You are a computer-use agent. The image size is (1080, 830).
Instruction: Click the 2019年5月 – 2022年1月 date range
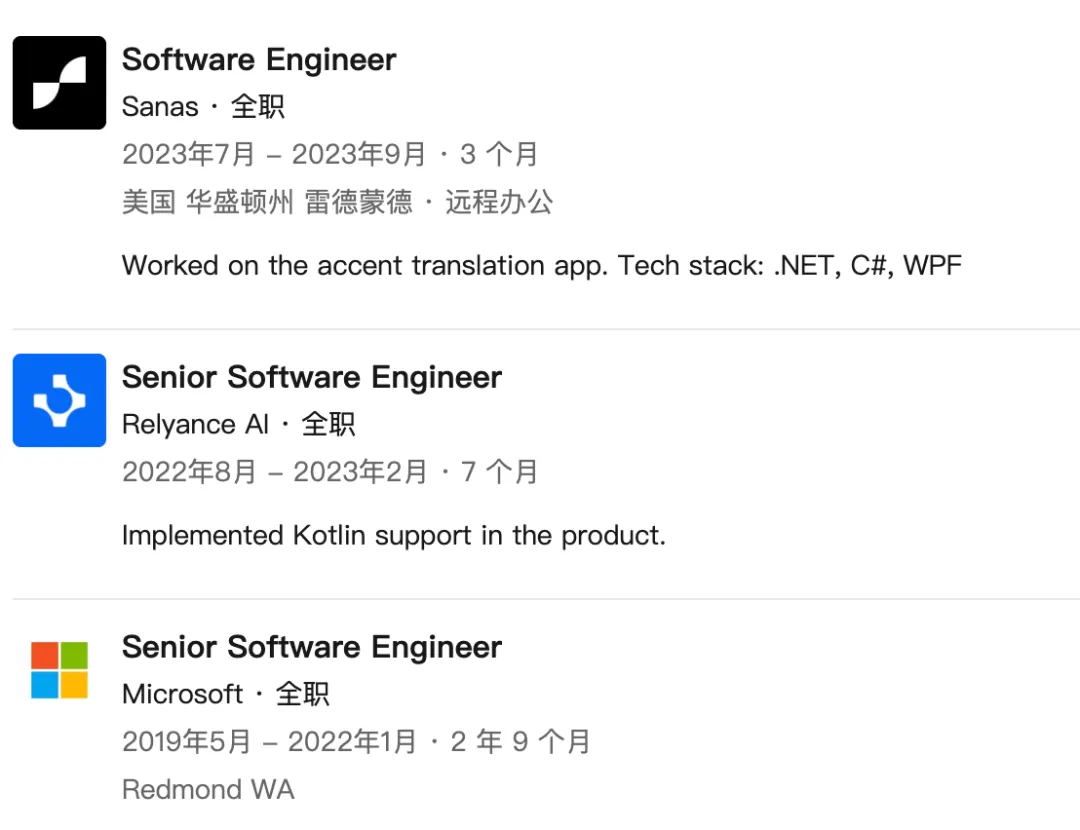coord(270,741)
